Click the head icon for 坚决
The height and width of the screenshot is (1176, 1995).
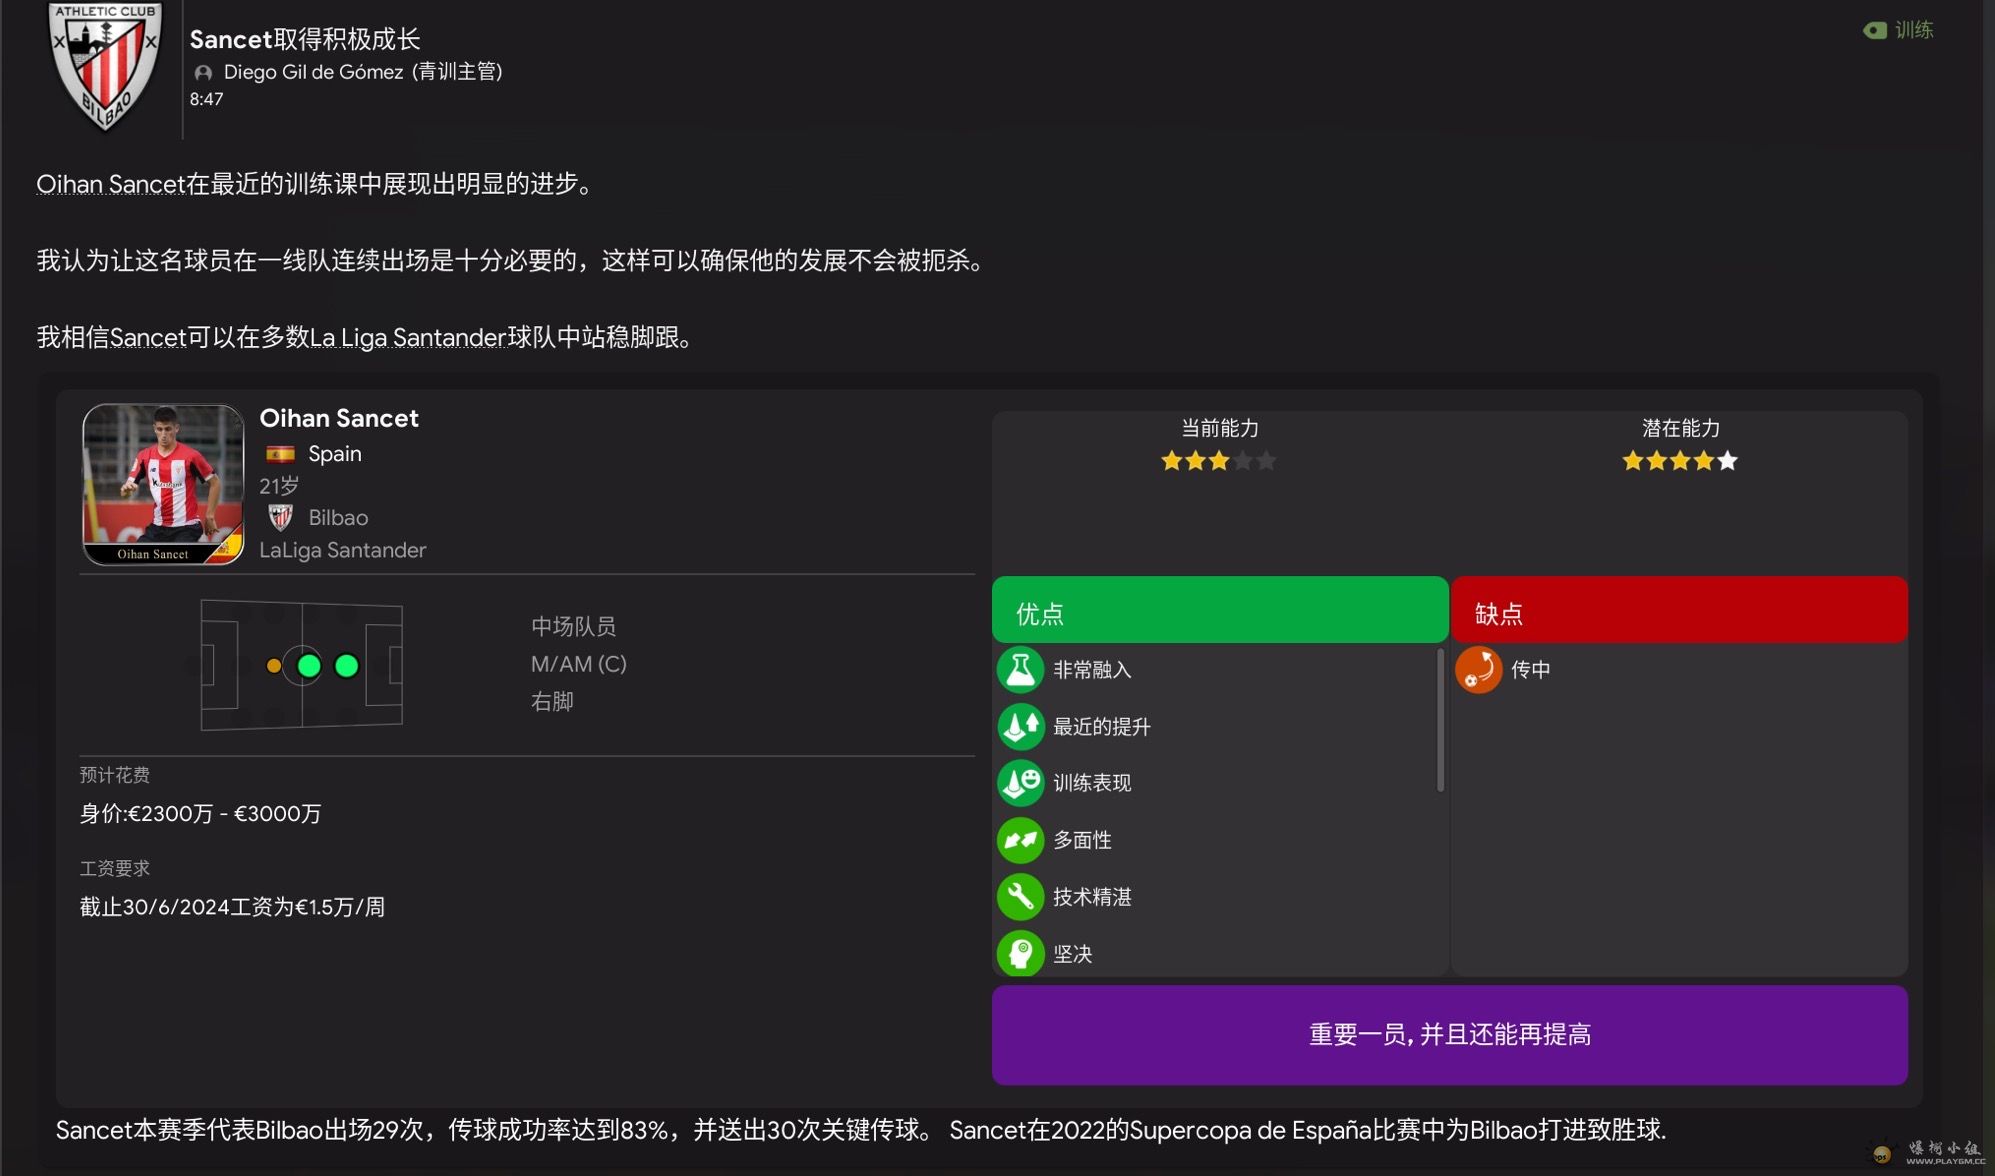(1021, 953)
